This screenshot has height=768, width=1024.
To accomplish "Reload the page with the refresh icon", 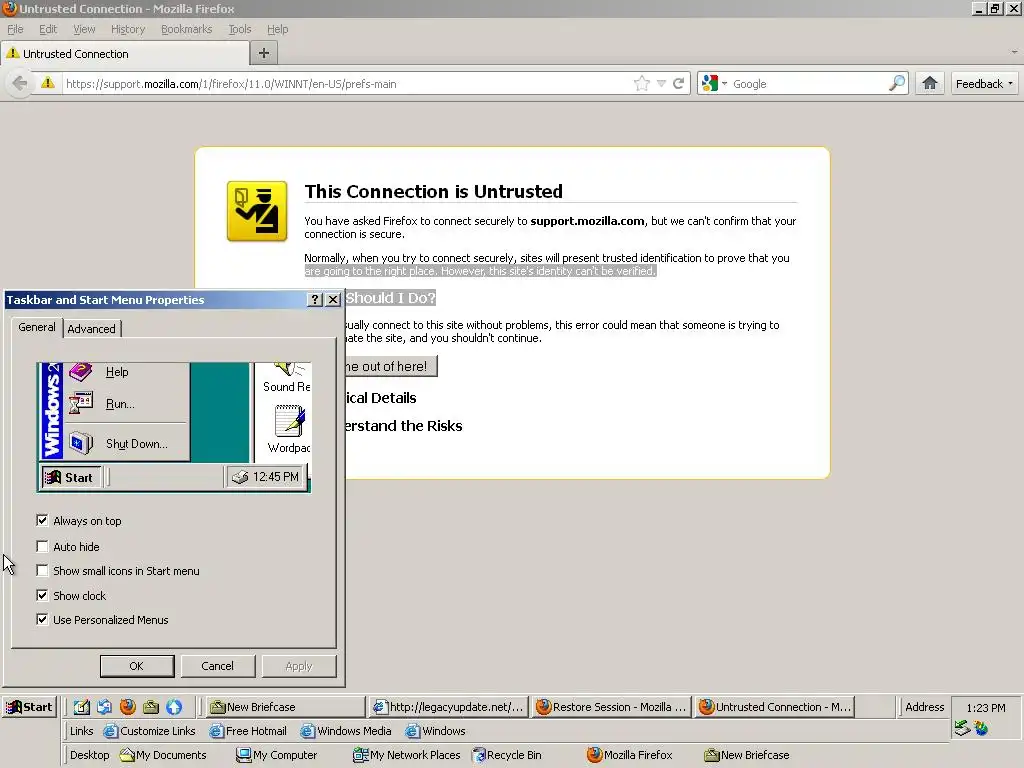I will tap(679, 84).
